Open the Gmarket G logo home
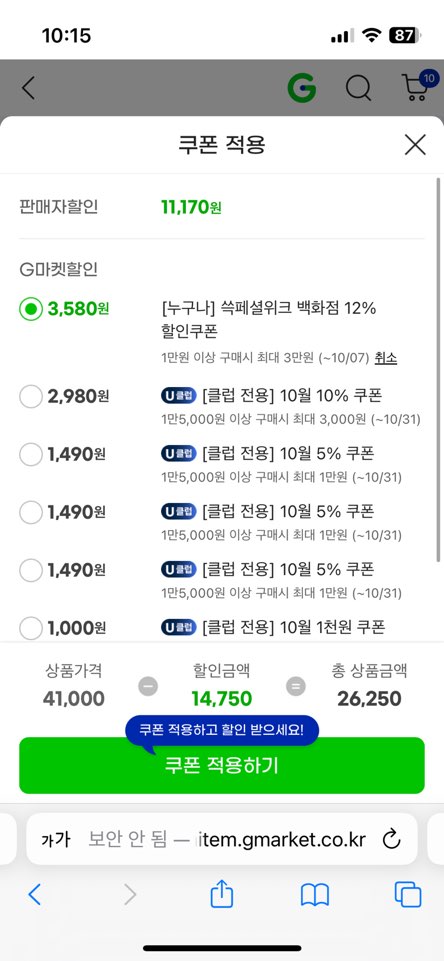Image resolution: width=444 pixels, height=961 pixels. click(302, 88)
